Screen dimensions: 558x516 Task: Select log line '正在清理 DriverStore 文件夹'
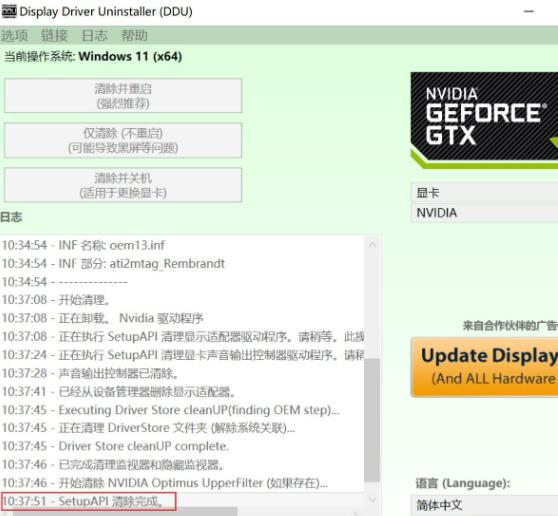(182, 428)
